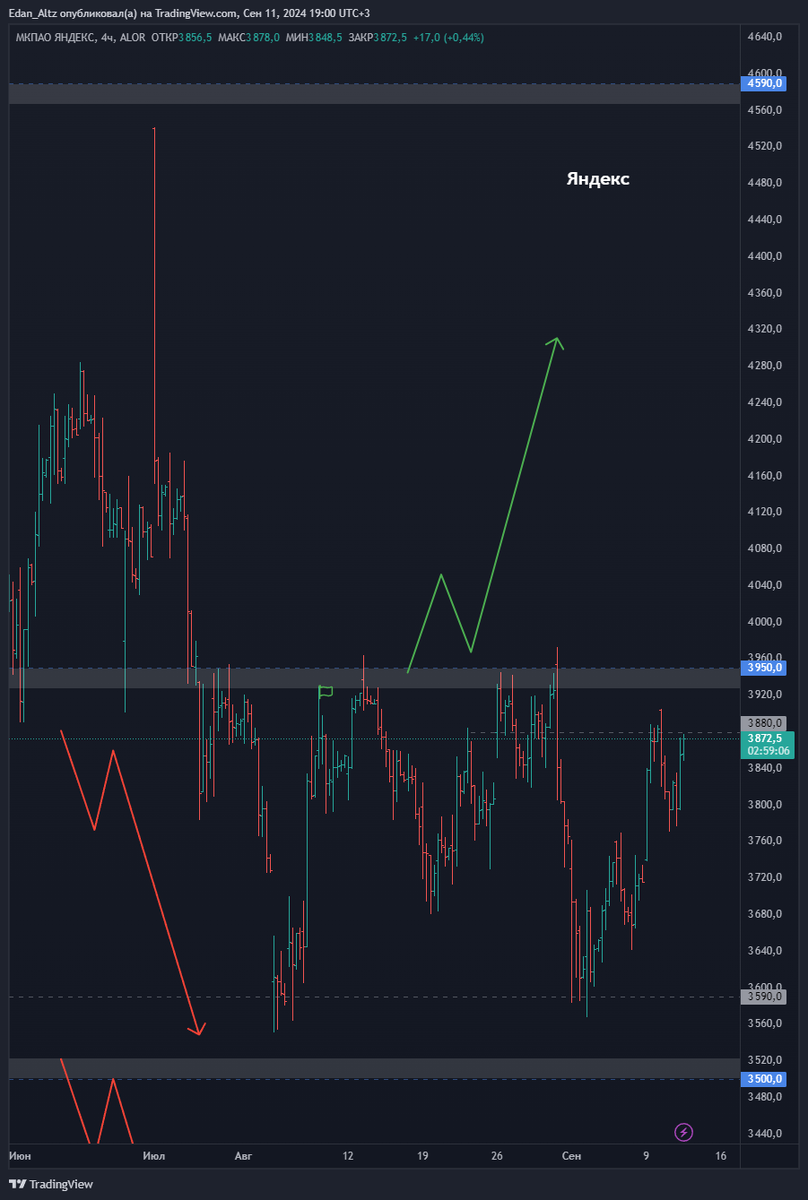Click the 16 date label on time axis
Screen dimensions: 808x1200
point(721,1156)
